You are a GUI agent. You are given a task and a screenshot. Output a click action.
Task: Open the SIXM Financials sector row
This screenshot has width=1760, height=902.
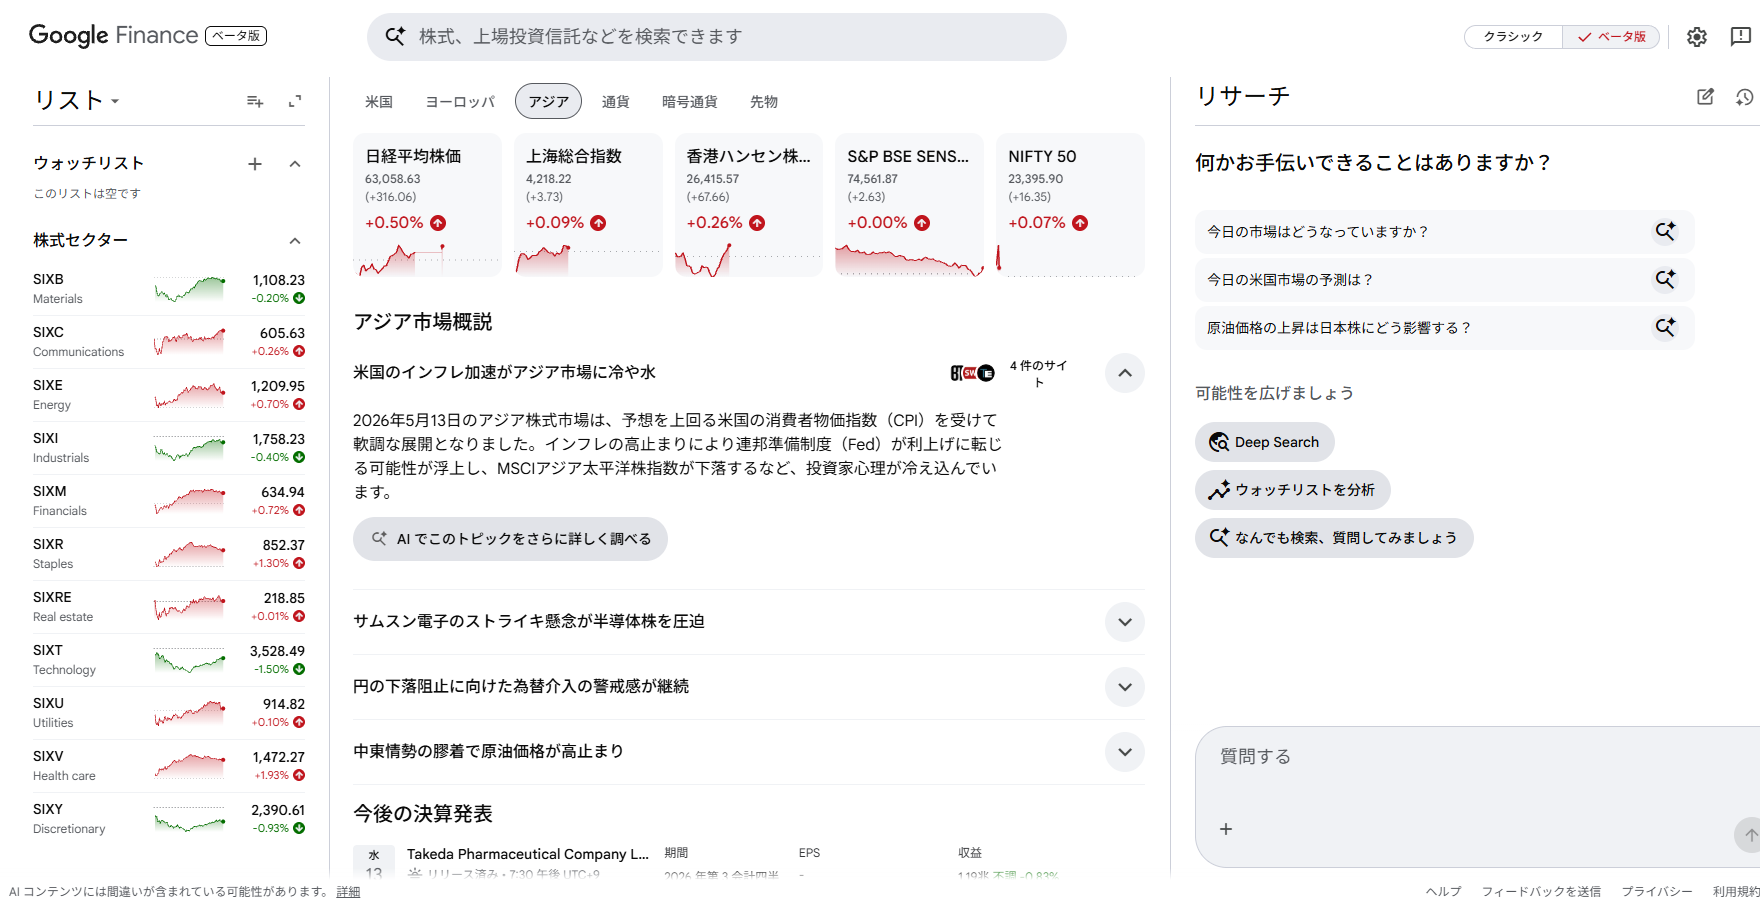click(x=169, y=501)
